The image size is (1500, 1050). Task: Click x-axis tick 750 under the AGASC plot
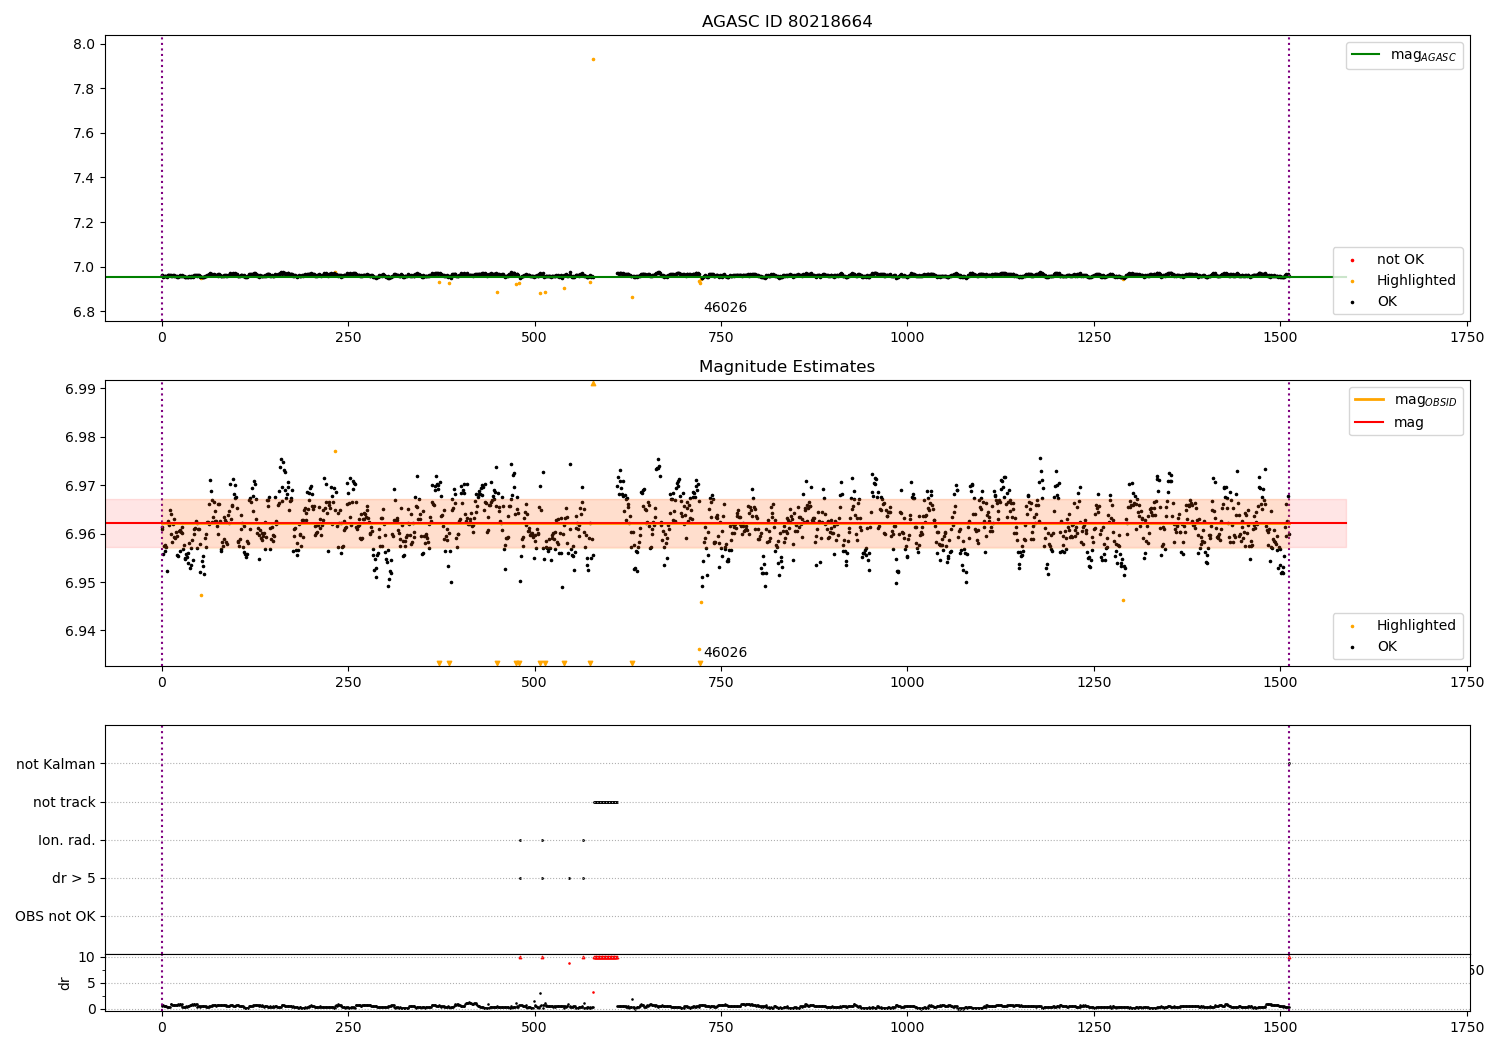721,338
